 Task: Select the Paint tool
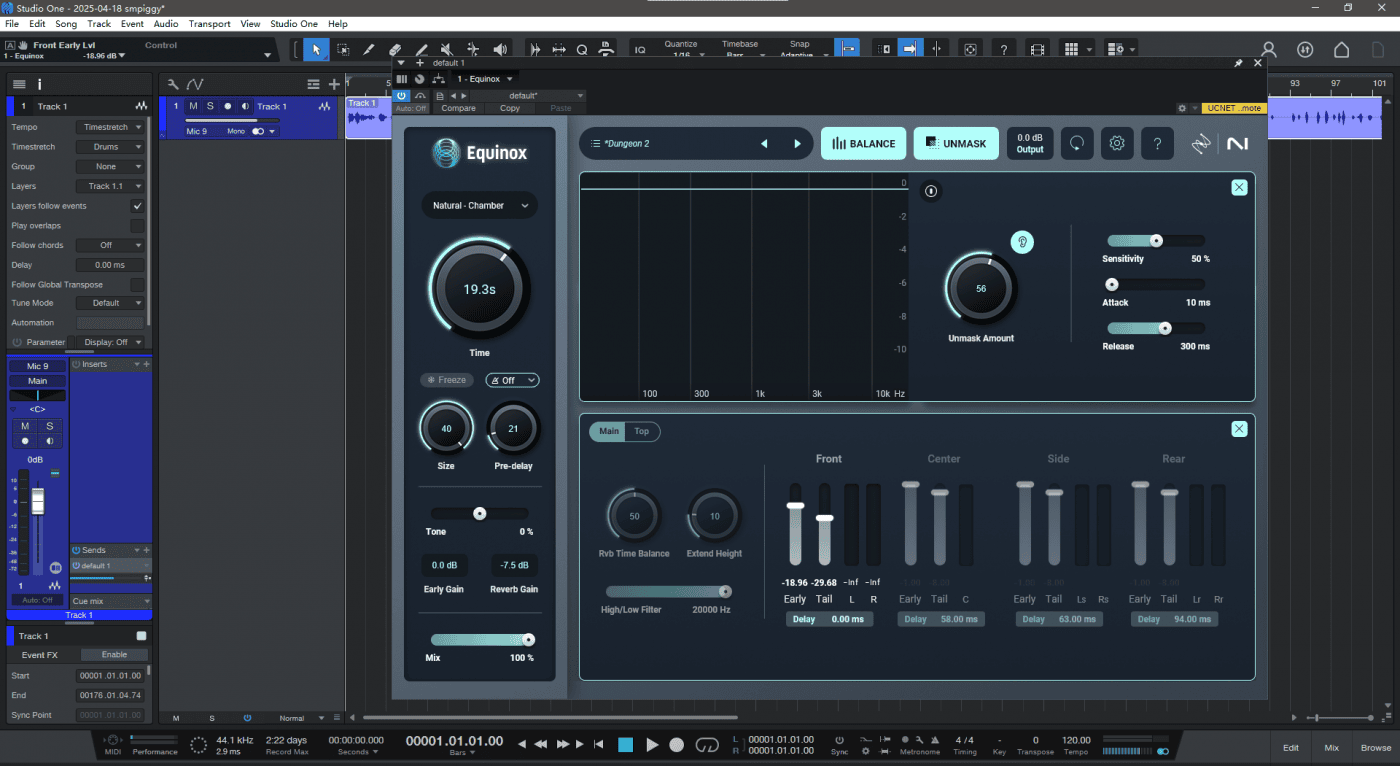(421, 49)
